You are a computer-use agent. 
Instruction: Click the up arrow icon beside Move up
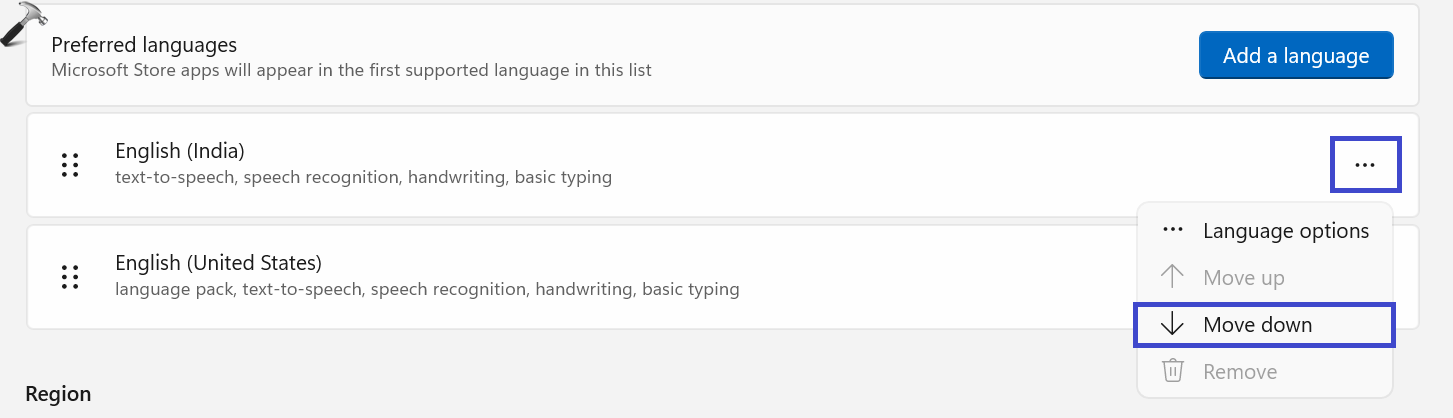point(1173,277)
